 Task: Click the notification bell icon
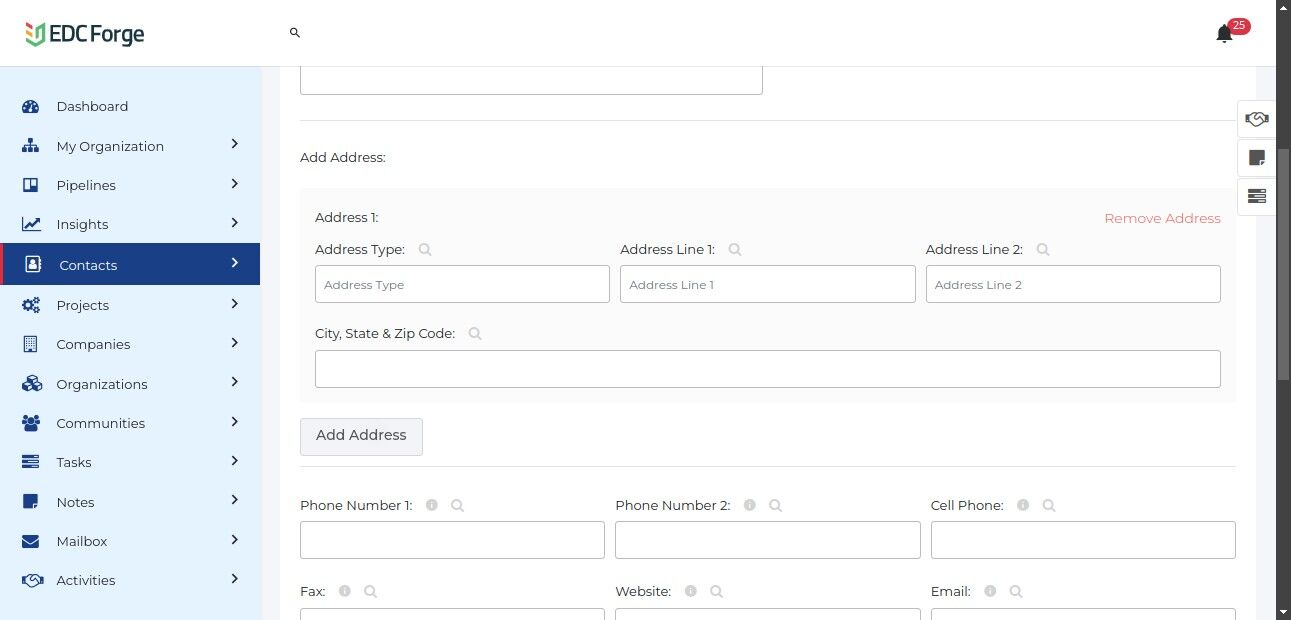click(x=1224, y=35)
